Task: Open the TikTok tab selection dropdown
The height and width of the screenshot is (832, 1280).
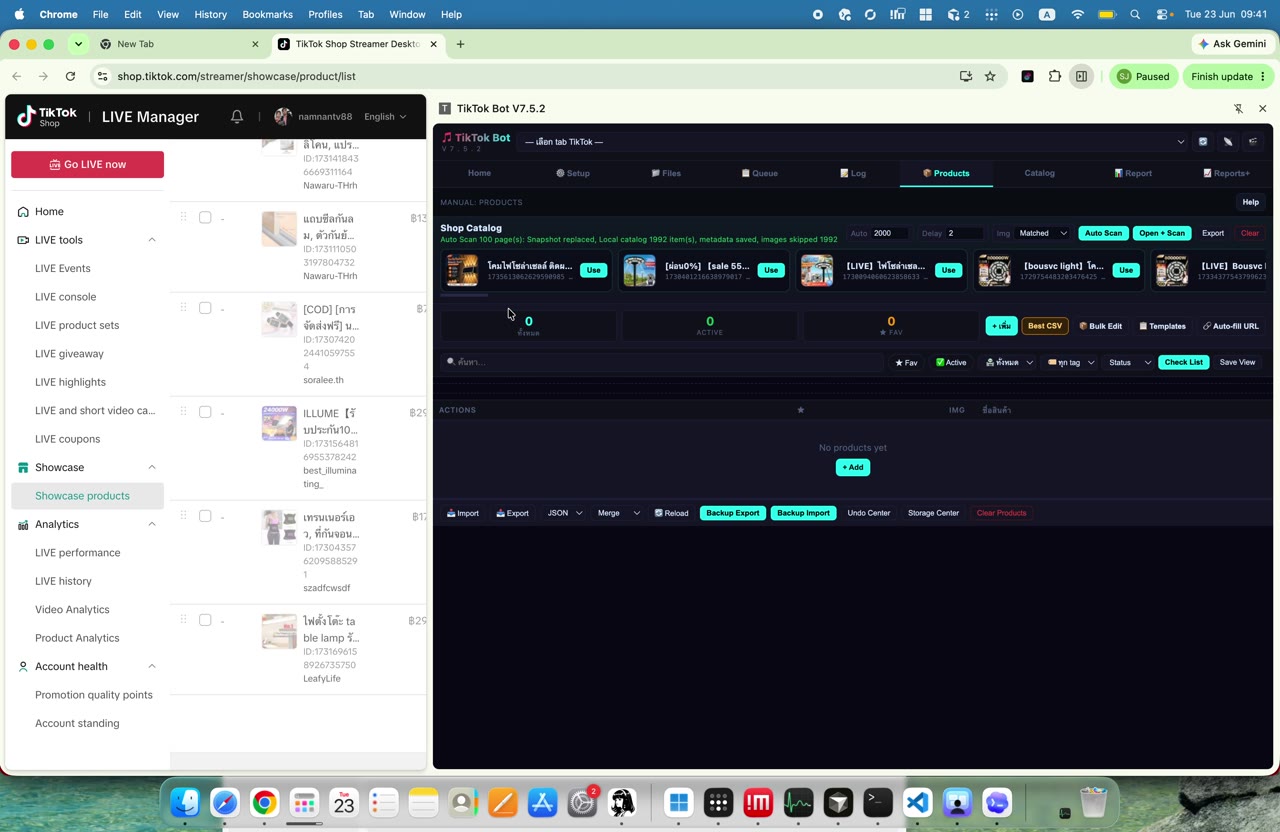Action: (x=855, y=142)
